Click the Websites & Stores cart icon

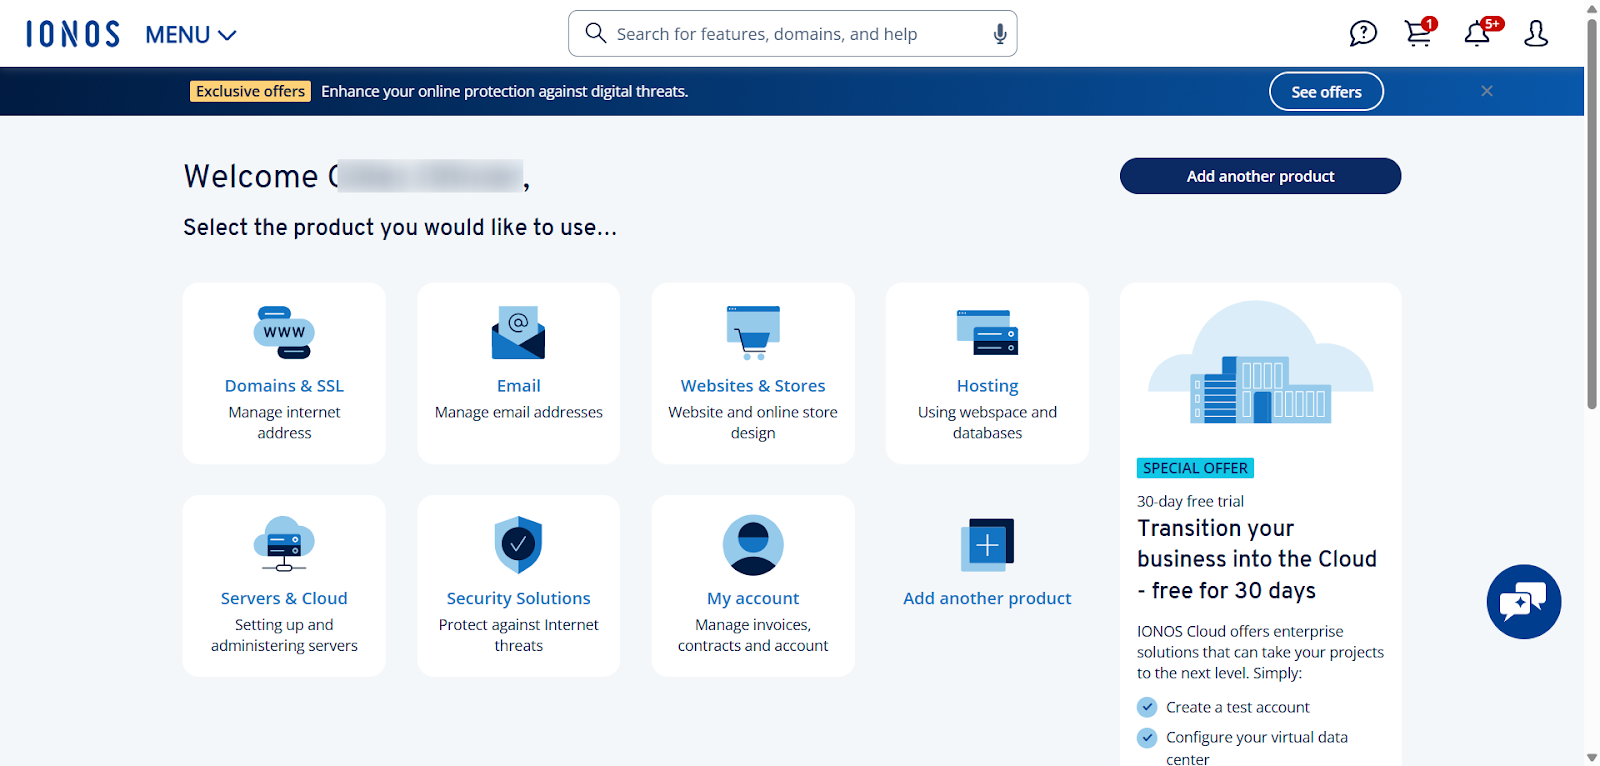pos(753,332)
